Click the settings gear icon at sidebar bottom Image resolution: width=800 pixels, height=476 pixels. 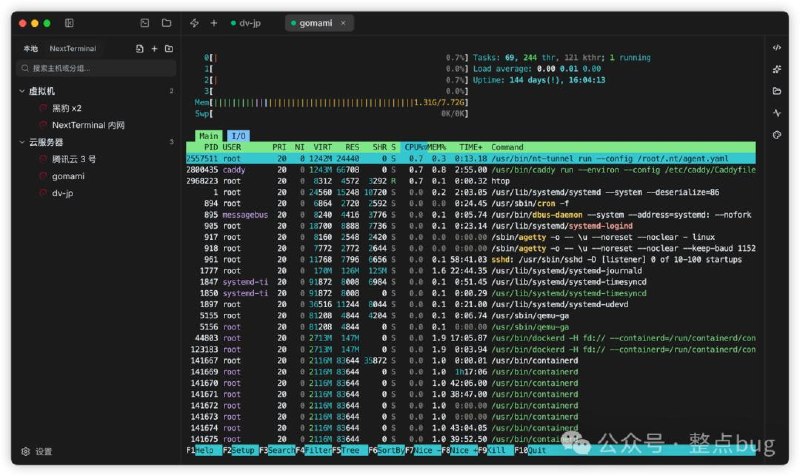point(26,451)
